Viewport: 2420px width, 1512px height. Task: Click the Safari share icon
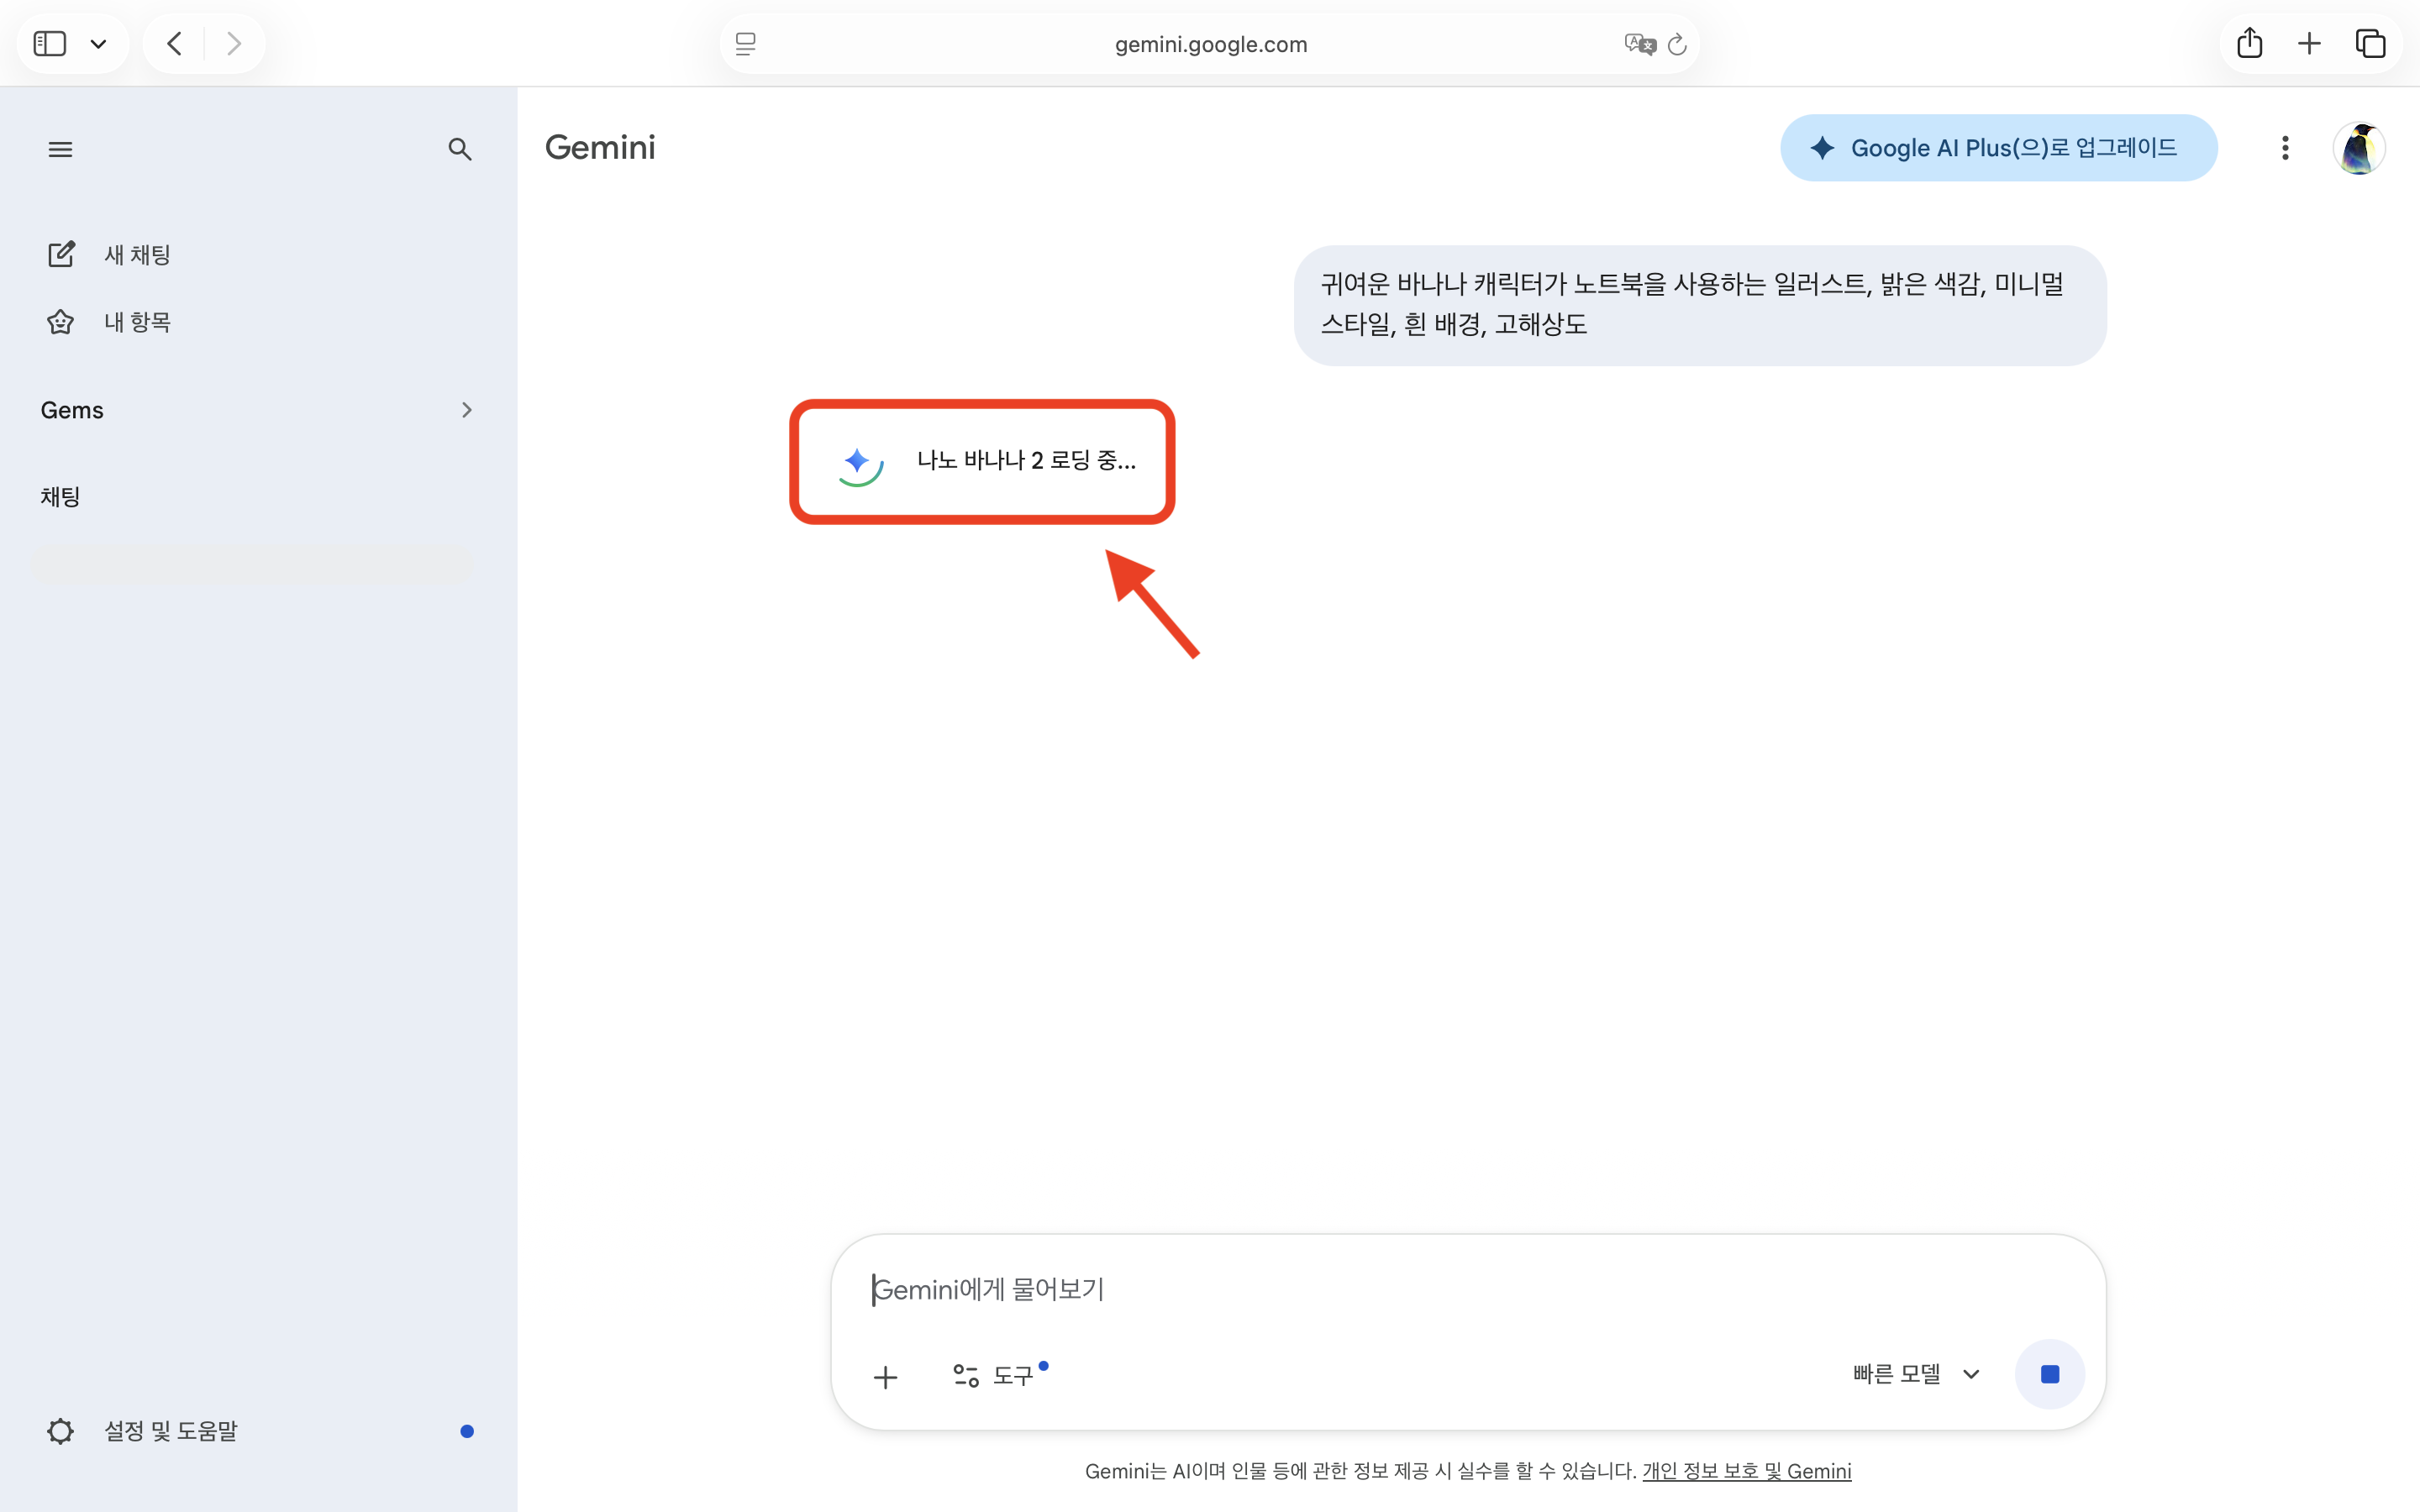[x=2249, y=43]
